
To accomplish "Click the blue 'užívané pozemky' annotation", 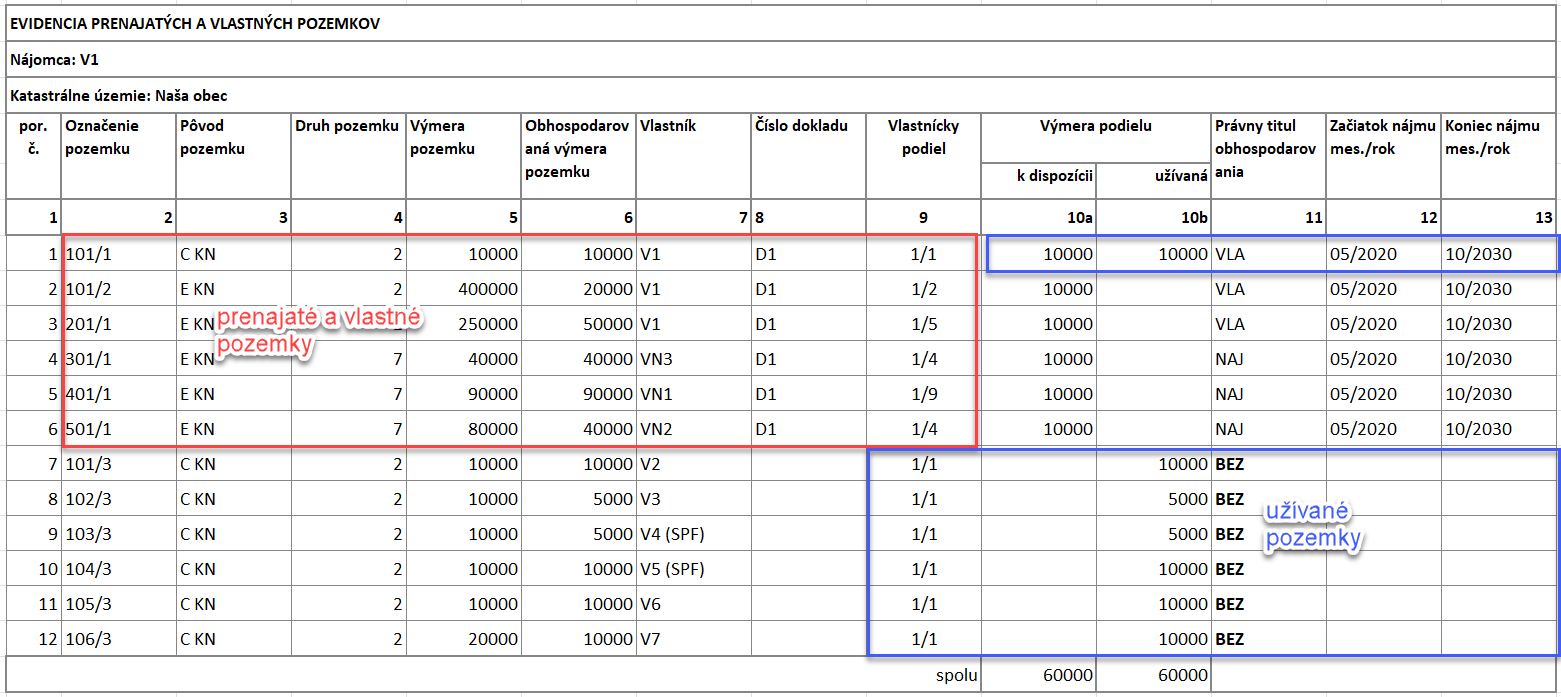I will (1314, 526).
